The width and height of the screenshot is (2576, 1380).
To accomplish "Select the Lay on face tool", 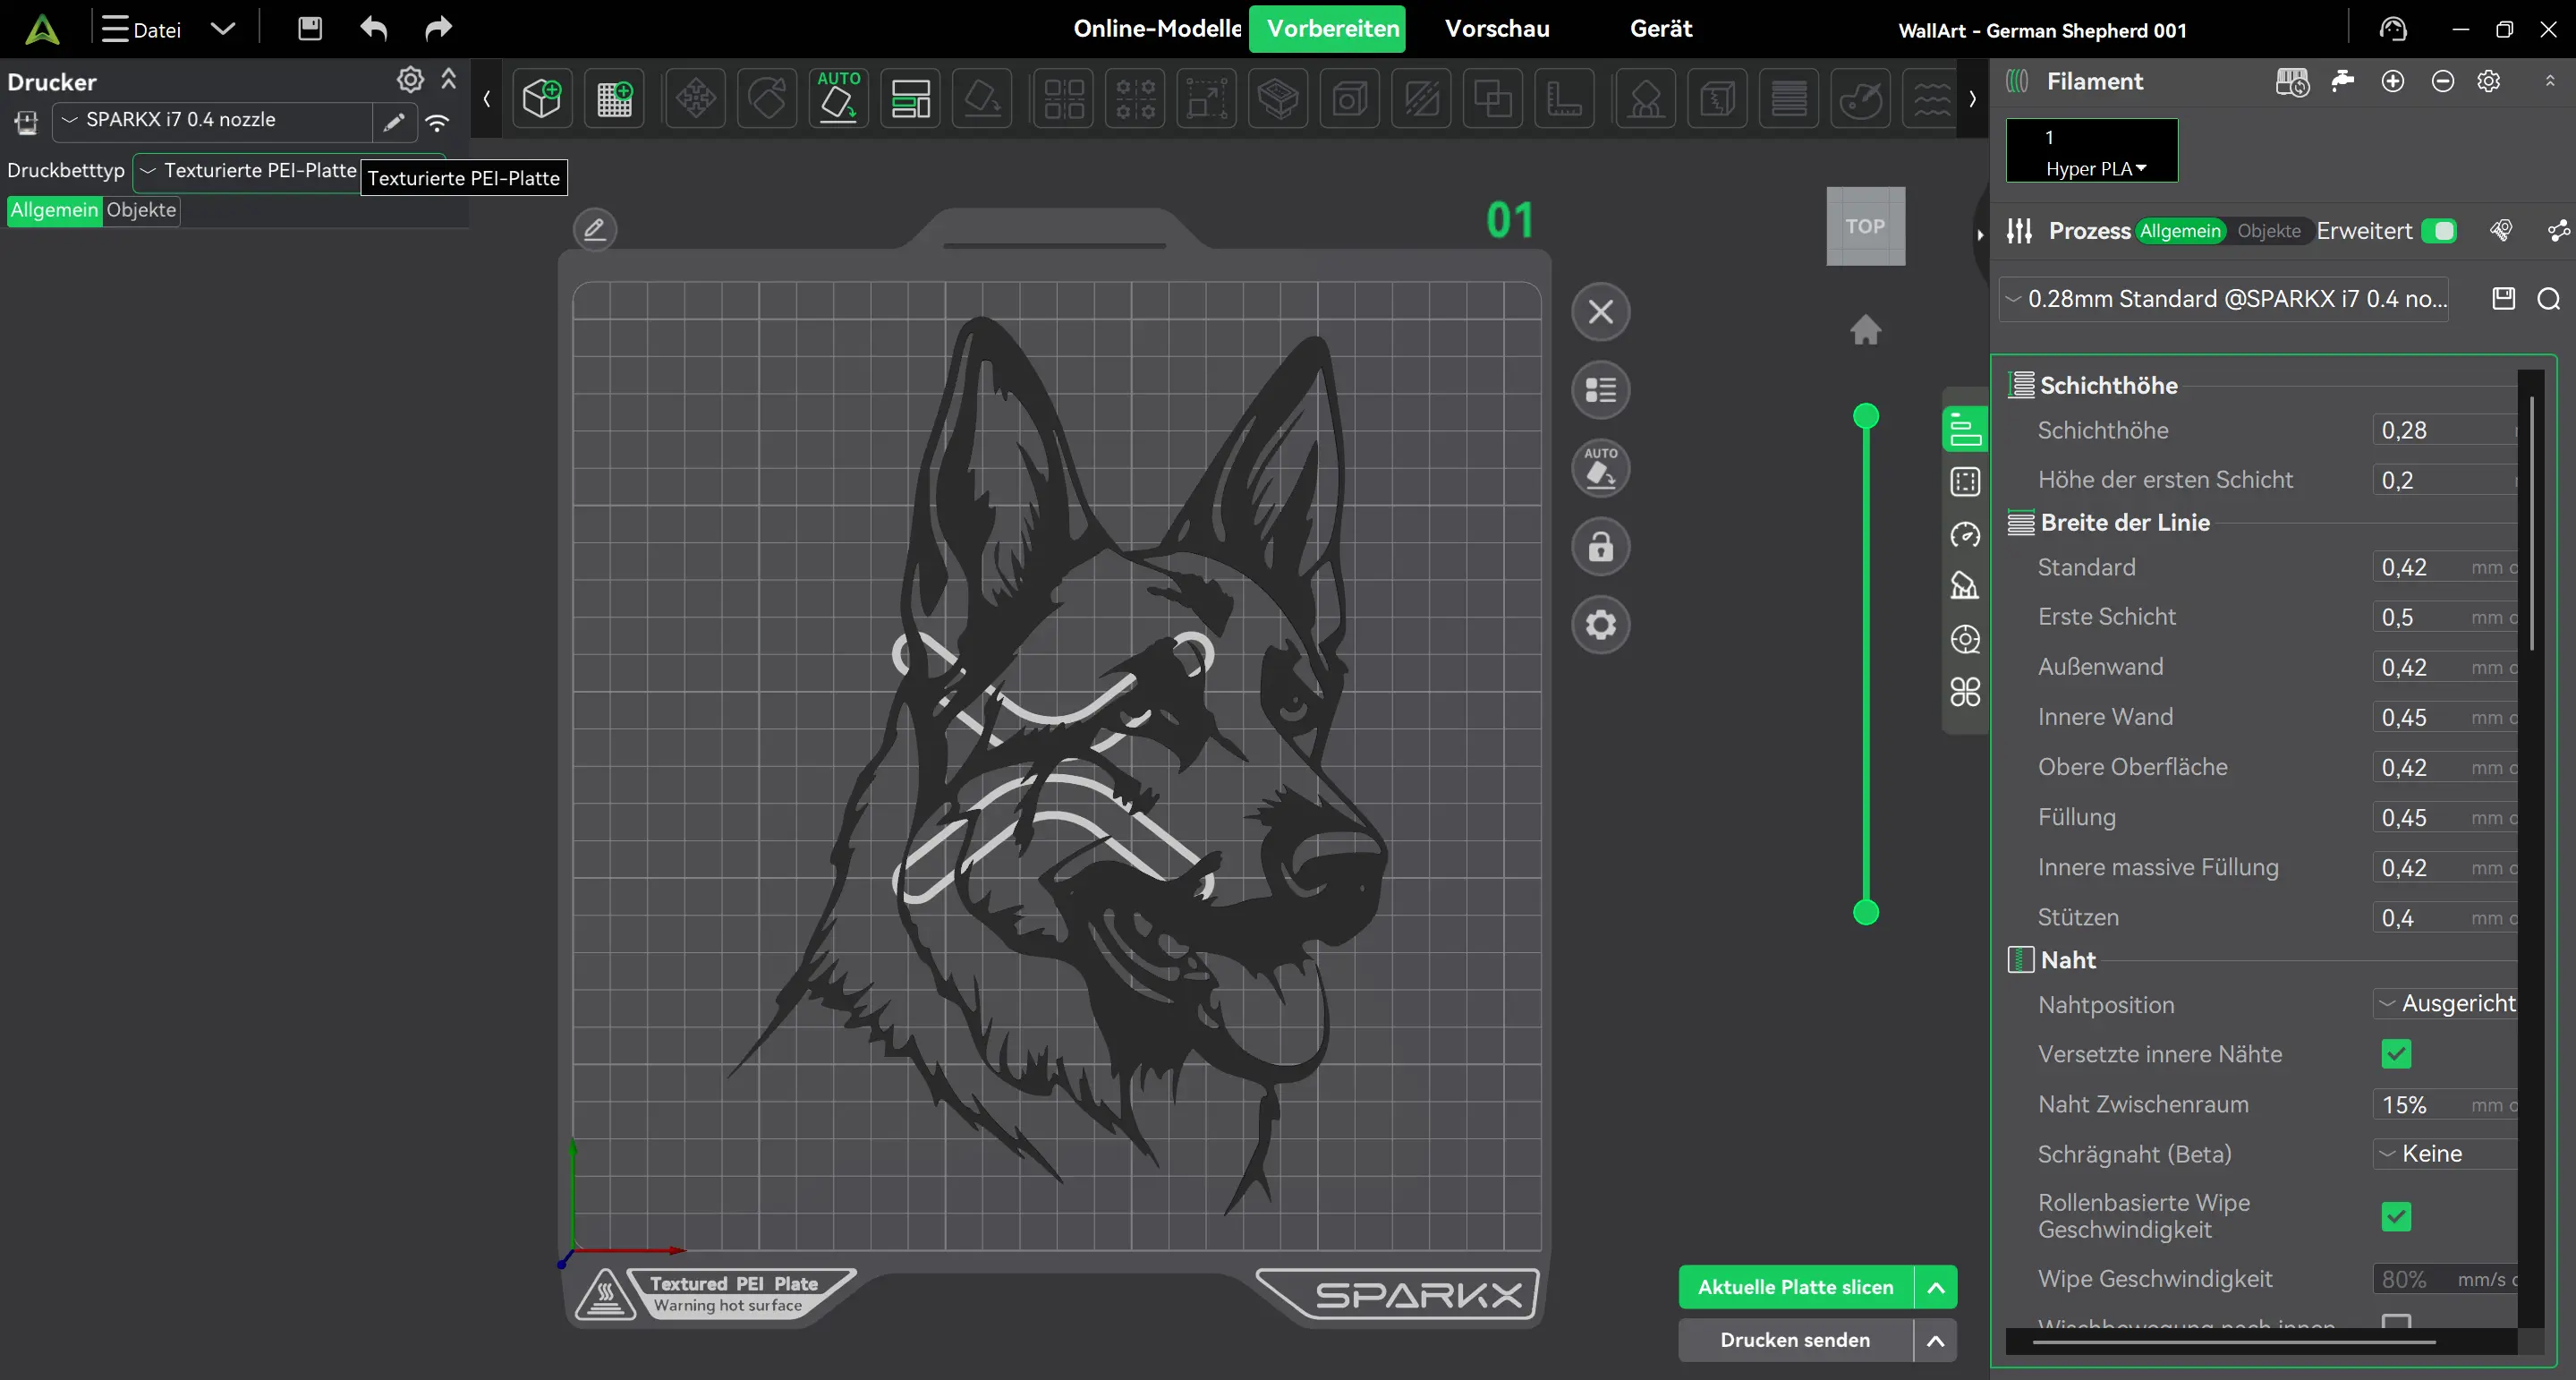I will coord(982,98).
